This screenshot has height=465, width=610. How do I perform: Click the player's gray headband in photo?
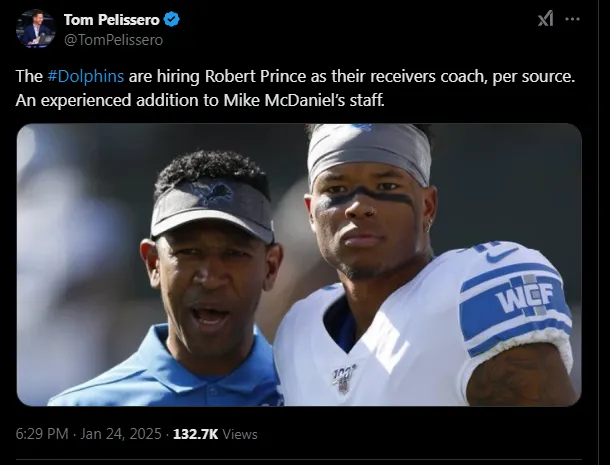368,147
